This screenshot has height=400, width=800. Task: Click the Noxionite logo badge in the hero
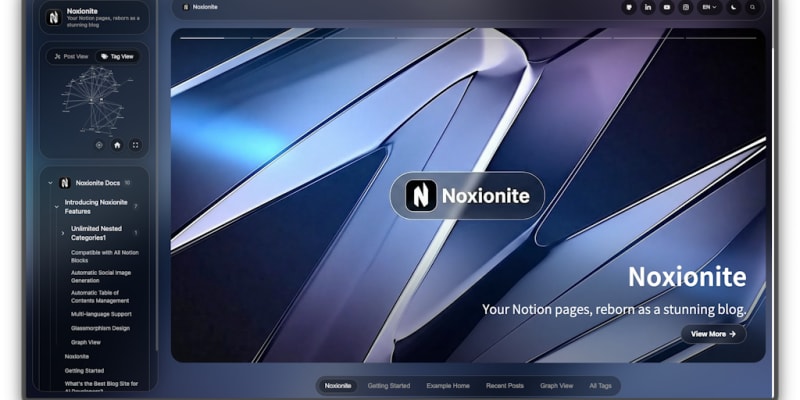[467, 196]
